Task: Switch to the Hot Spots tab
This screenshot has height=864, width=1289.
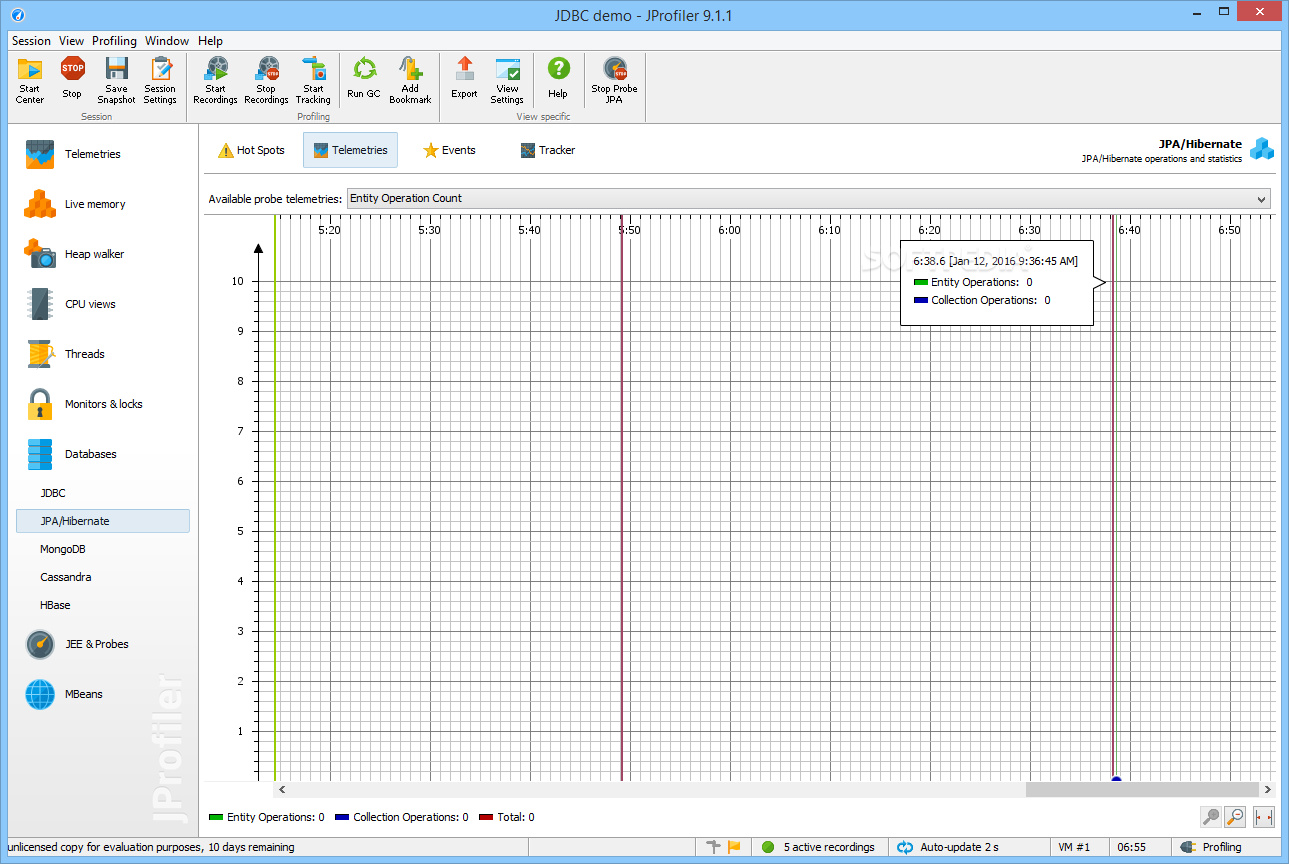Action: coord(252,150)
